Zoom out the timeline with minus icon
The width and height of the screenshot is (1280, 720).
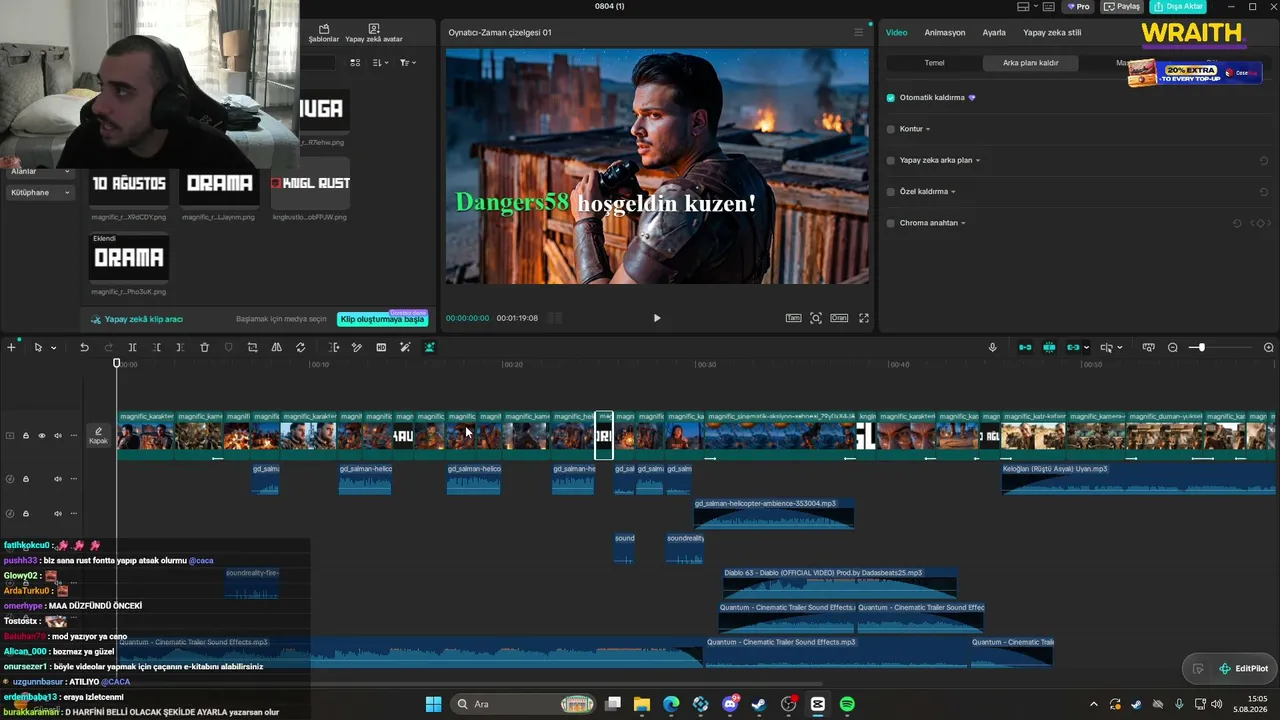(x=1173, y=347)
